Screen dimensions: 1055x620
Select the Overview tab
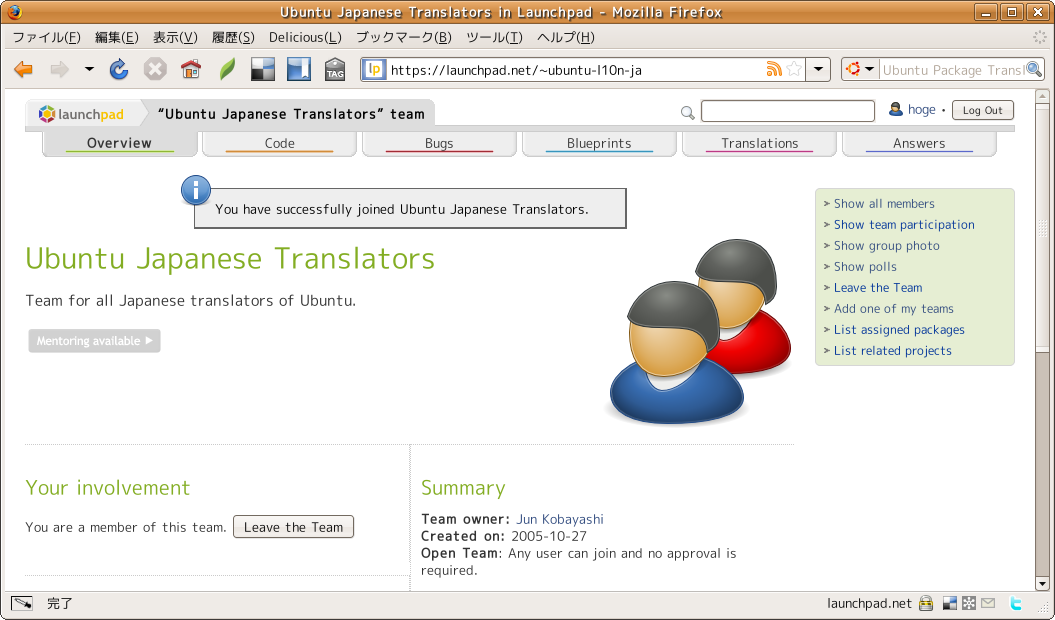119,143
